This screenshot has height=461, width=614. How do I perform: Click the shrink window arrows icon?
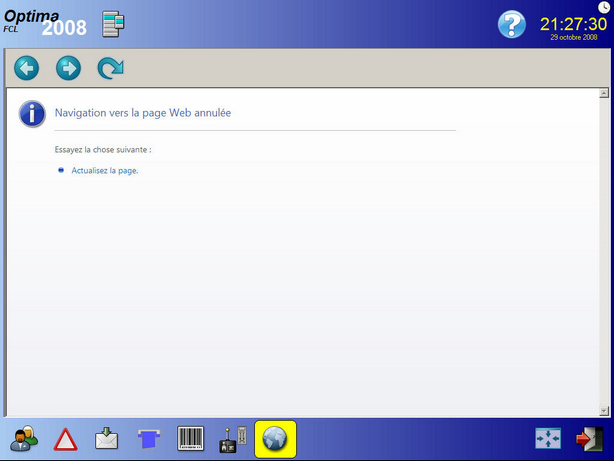tap(548, 438)
